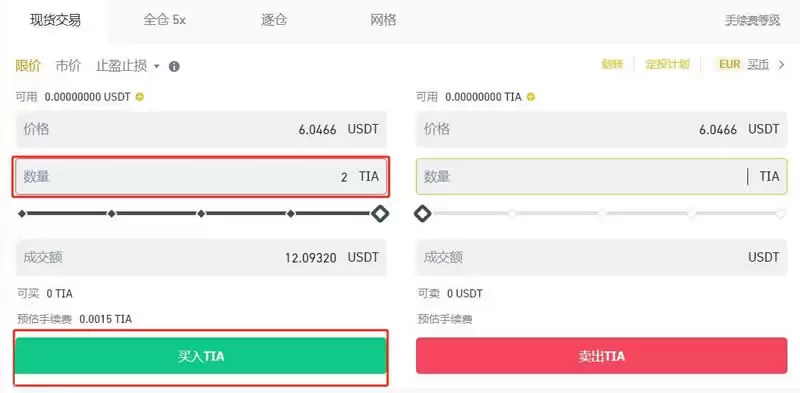Viewport: 800px width, 393px height.
Task: Click the buy-side 成交额 field
Action: (x=201, y=258)
